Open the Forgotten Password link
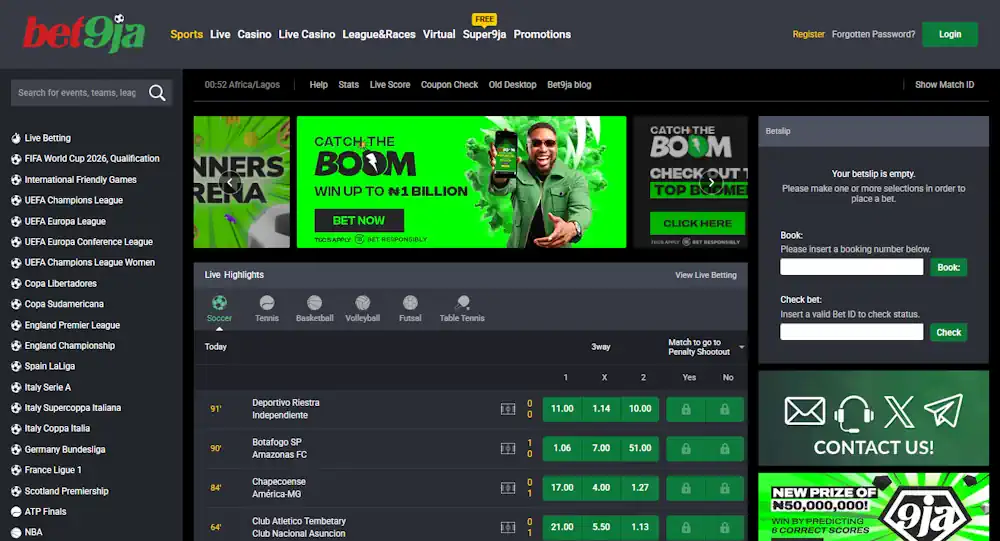 873,34
